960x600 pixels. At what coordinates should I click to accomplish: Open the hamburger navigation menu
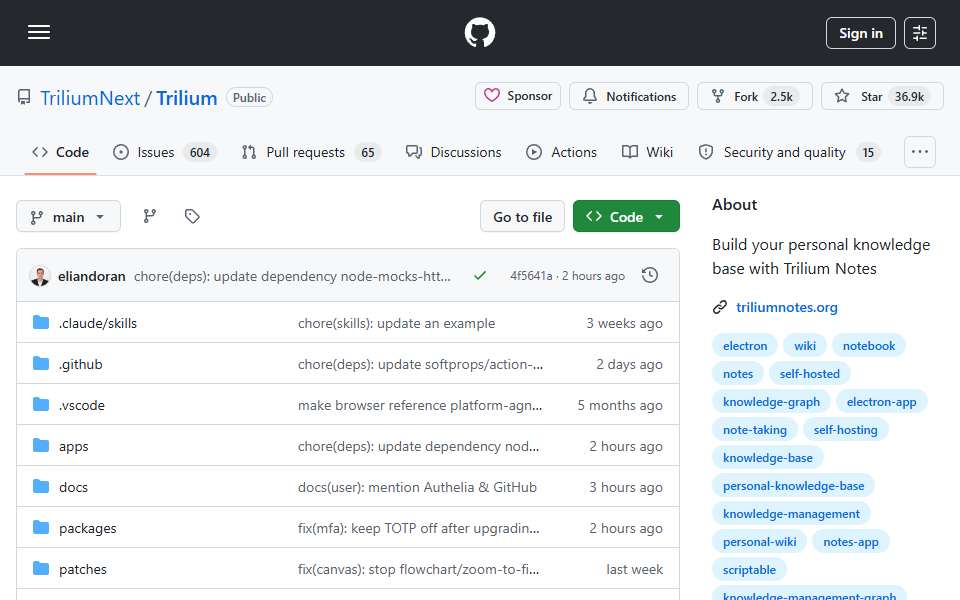[x=39, y=32]
